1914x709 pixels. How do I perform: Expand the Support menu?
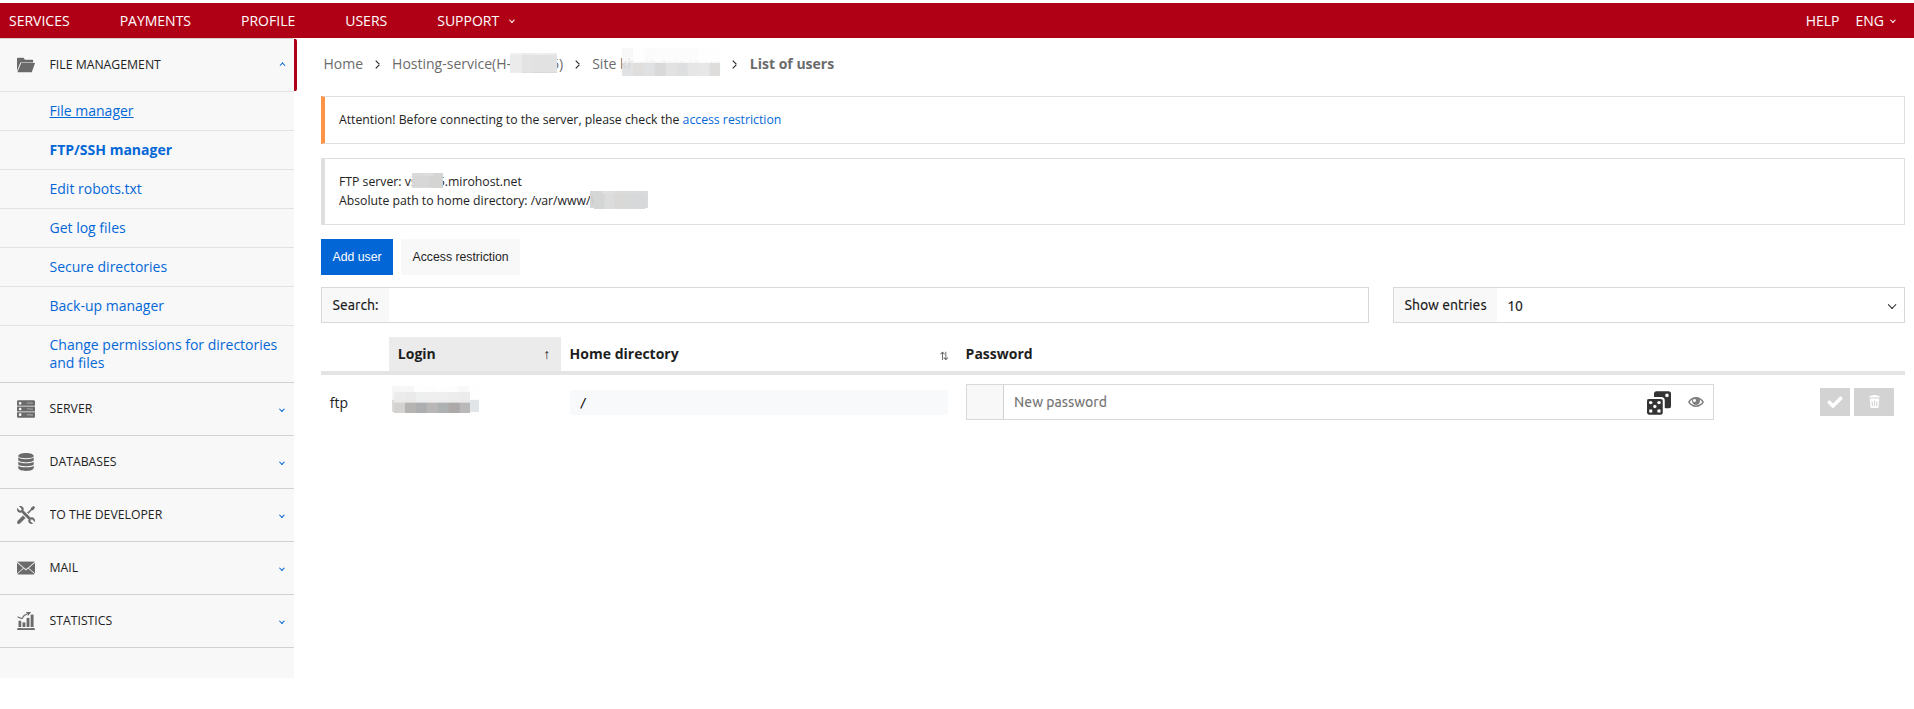[x=475, y=21]
